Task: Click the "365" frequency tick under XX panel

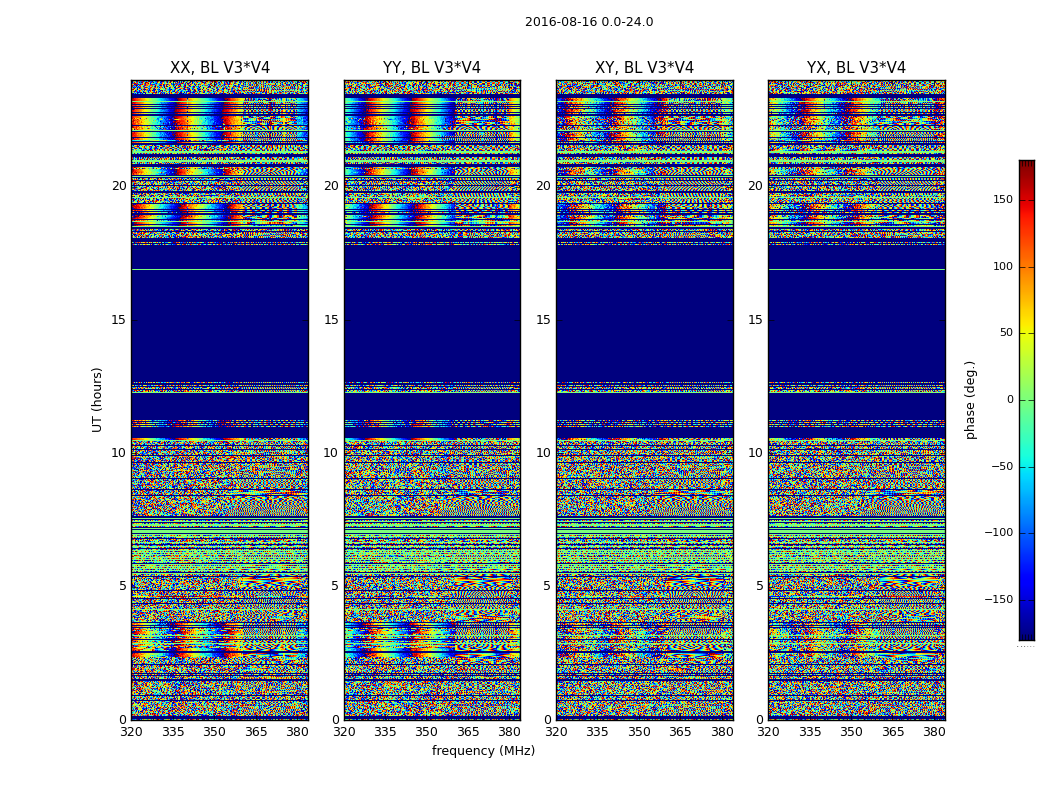Action: click(256, 732)
